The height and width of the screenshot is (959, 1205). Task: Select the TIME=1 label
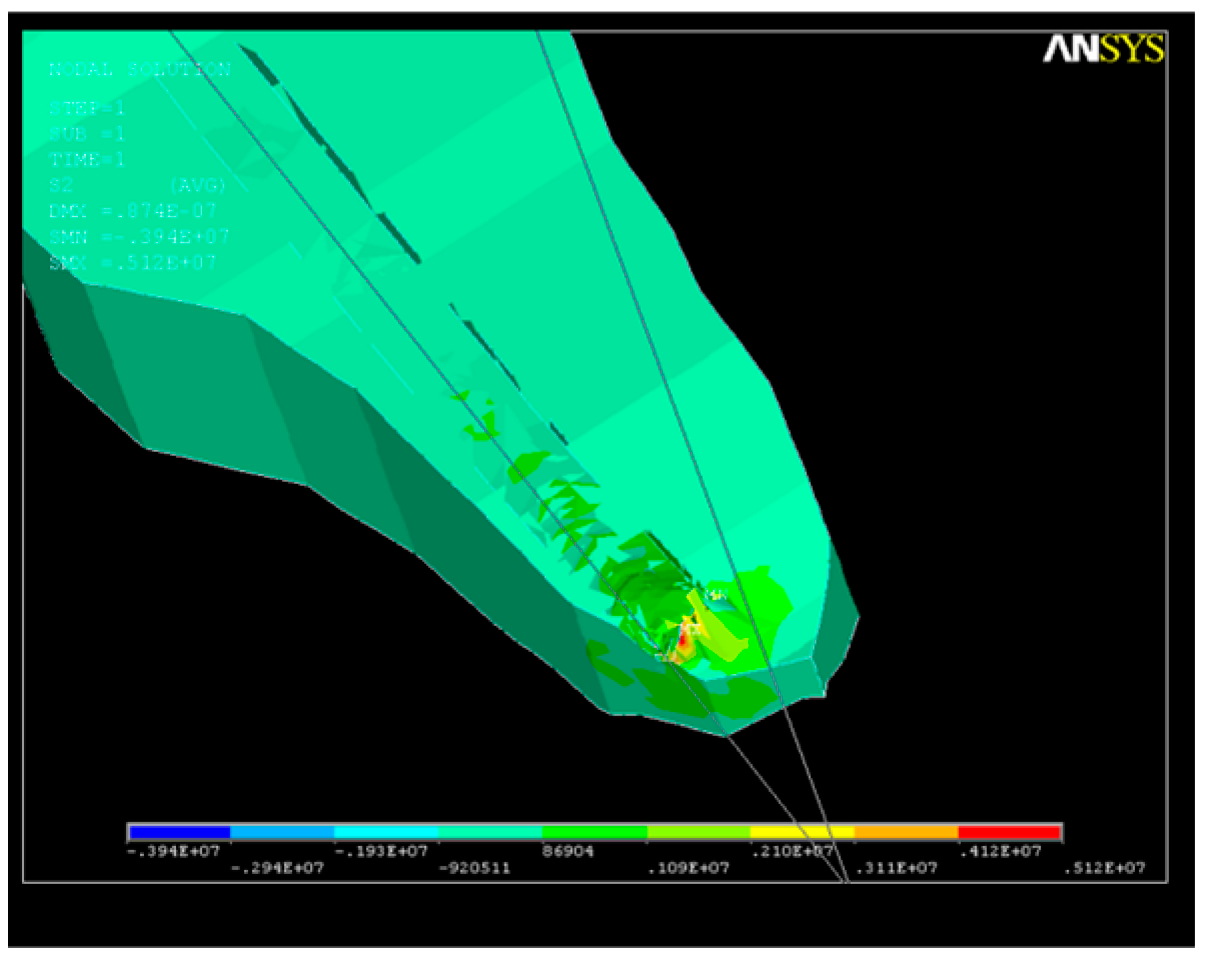[87, 159]
